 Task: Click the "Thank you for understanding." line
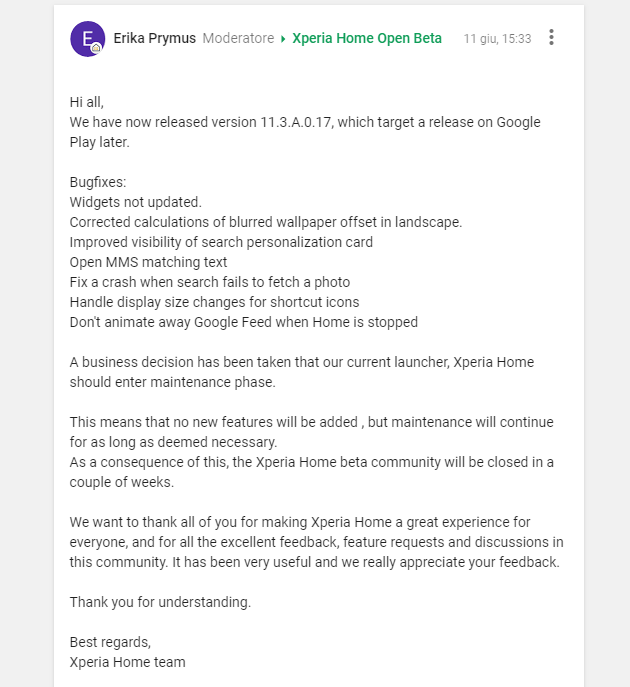point(160,602)
